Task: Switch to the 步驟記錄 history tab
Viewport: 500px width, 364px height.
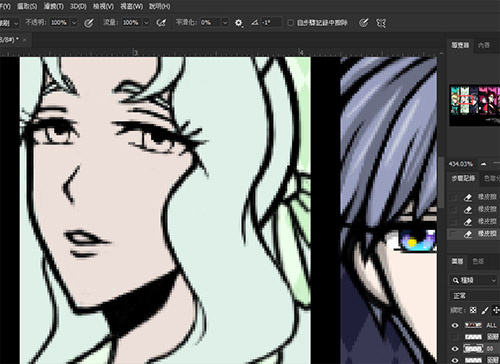Action: (x=463, y=178)
